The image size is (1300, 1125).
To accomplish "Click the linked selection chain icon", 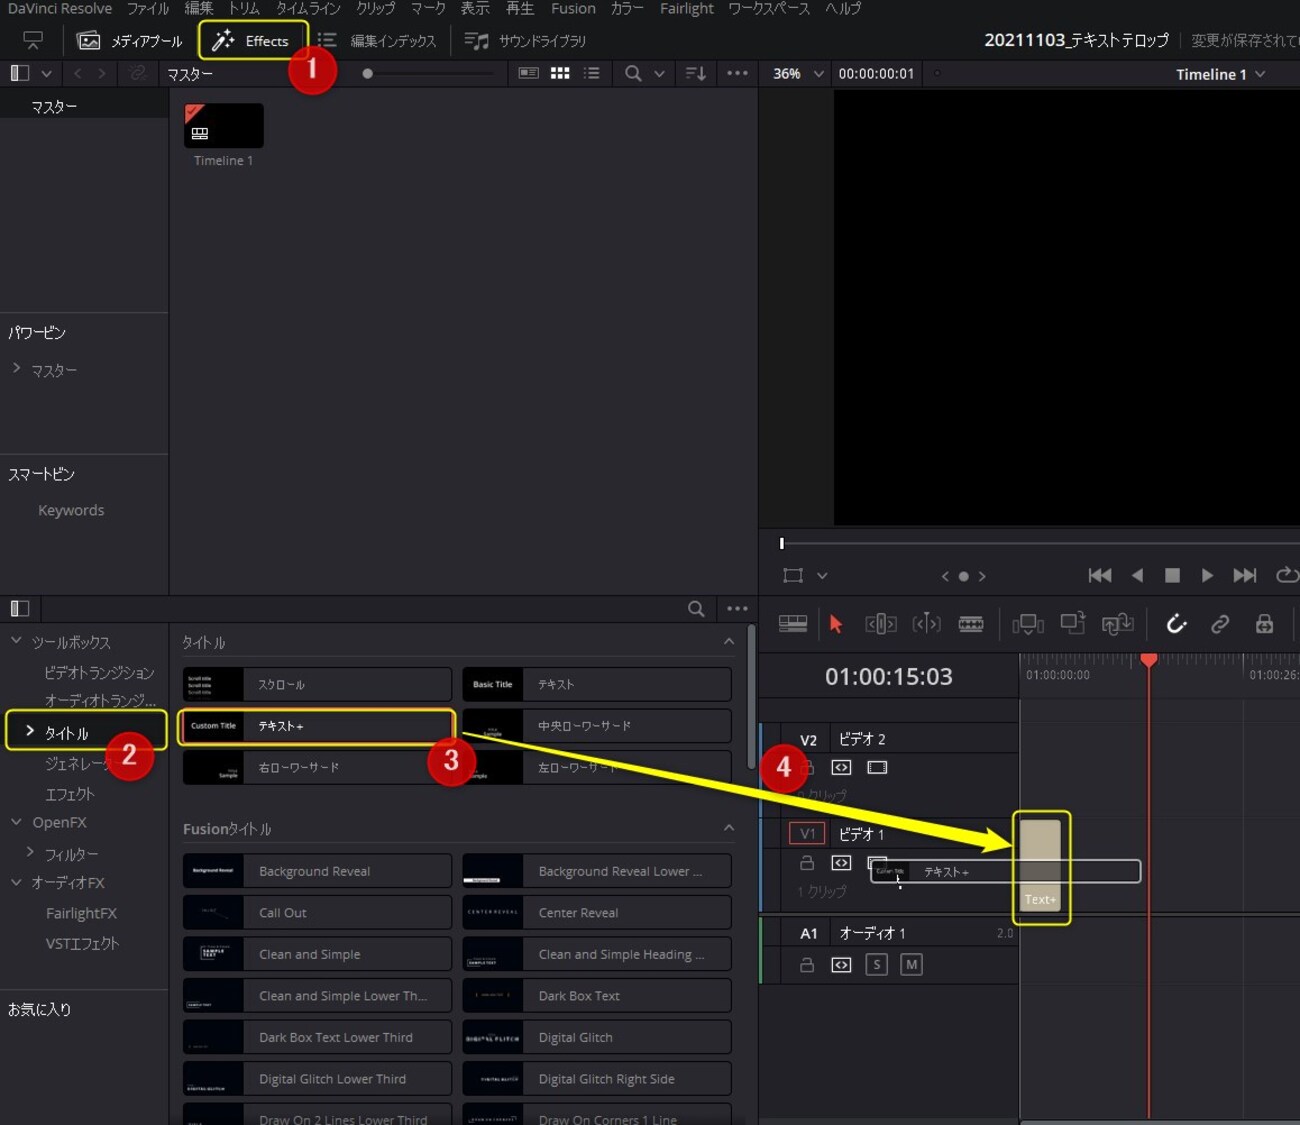I will click(1220, 624).
